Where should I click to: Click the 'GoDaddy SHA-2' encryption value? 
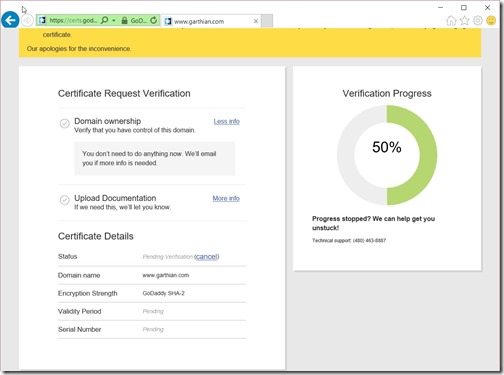coord(163,293)
